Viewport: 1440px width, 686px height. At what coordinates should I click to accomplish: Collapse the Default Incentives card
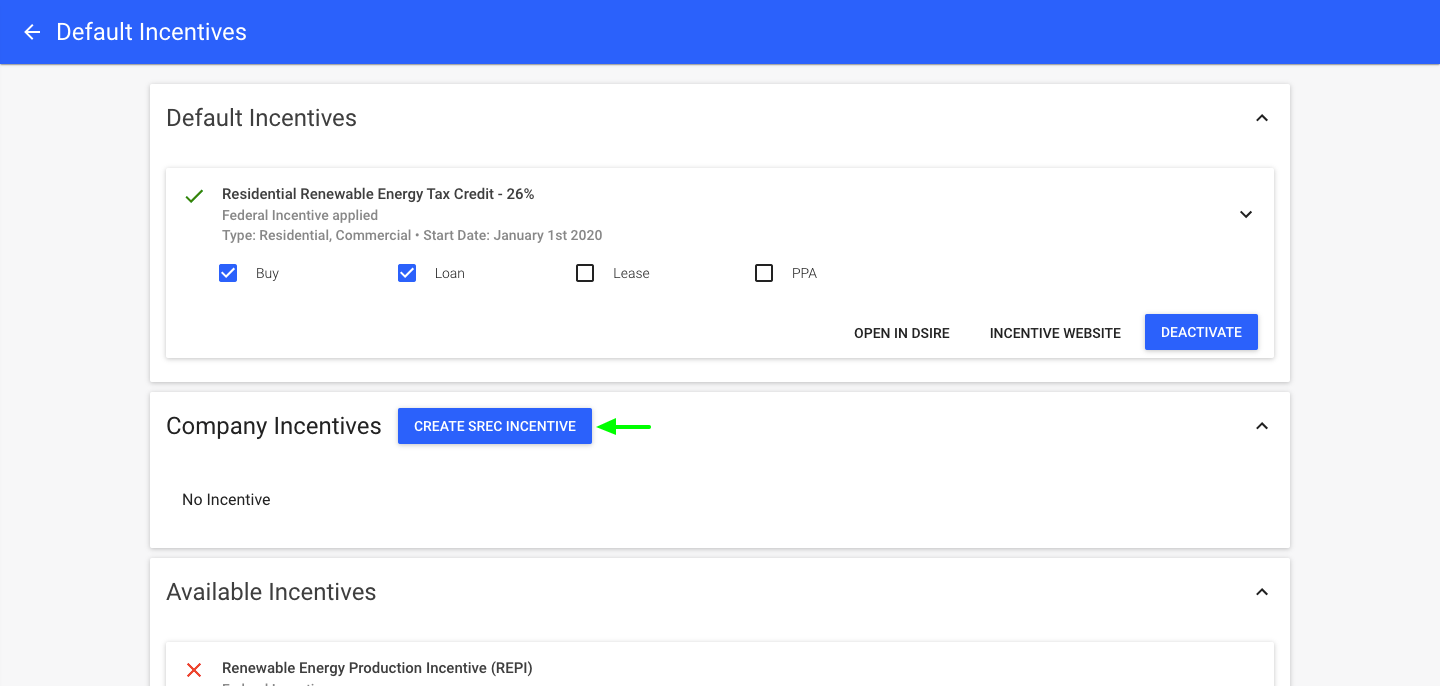point(1261,117)
